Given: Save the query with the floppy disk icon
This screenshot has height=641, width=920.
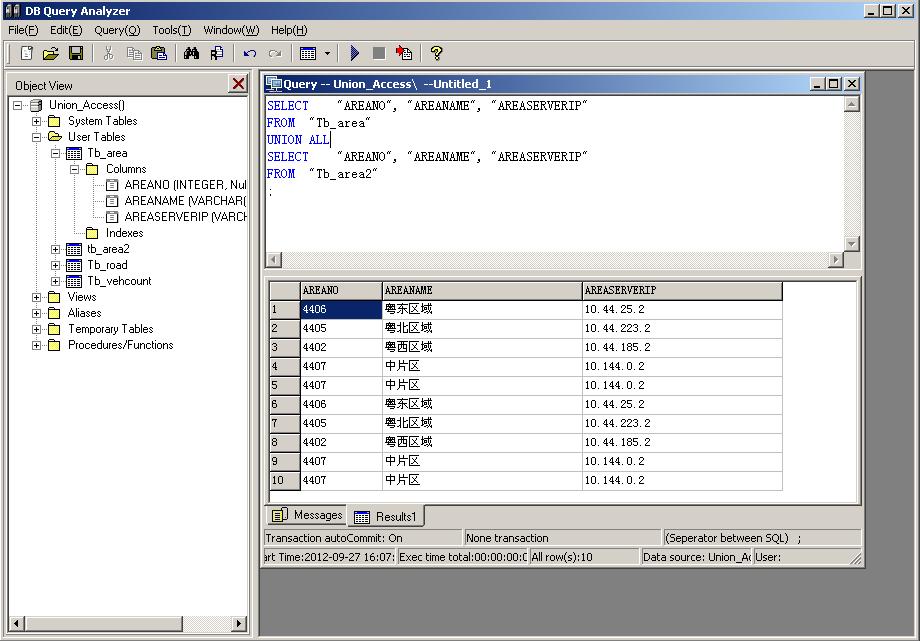Looking at the screenshot, I should (x=76, y=53).
